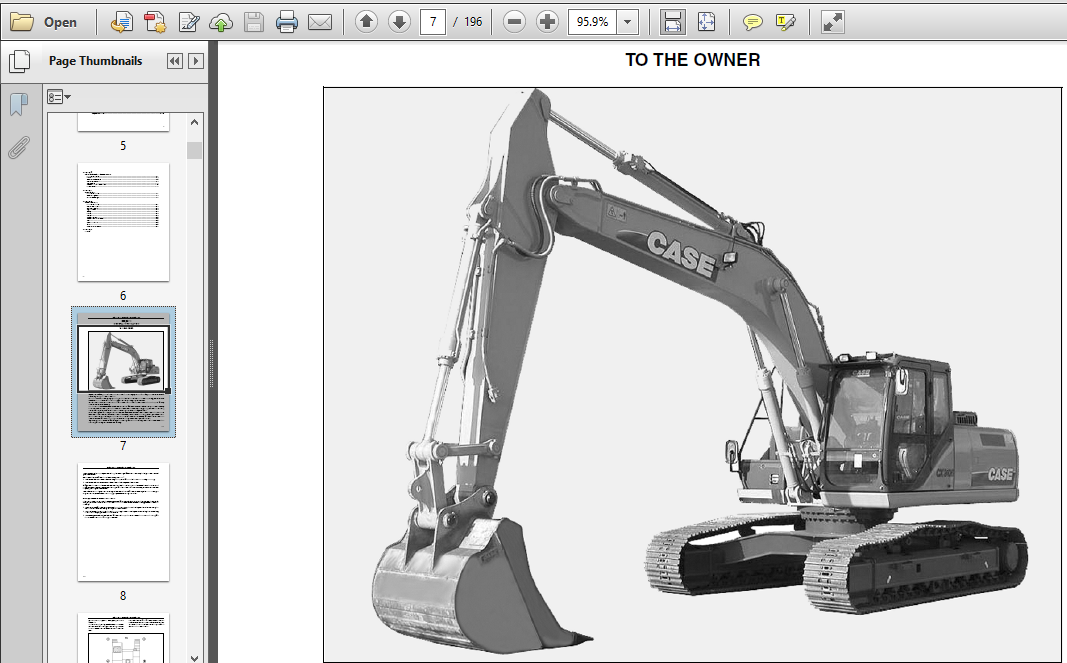
Task: Click the Open text button
Action: (x=60, y=22)
